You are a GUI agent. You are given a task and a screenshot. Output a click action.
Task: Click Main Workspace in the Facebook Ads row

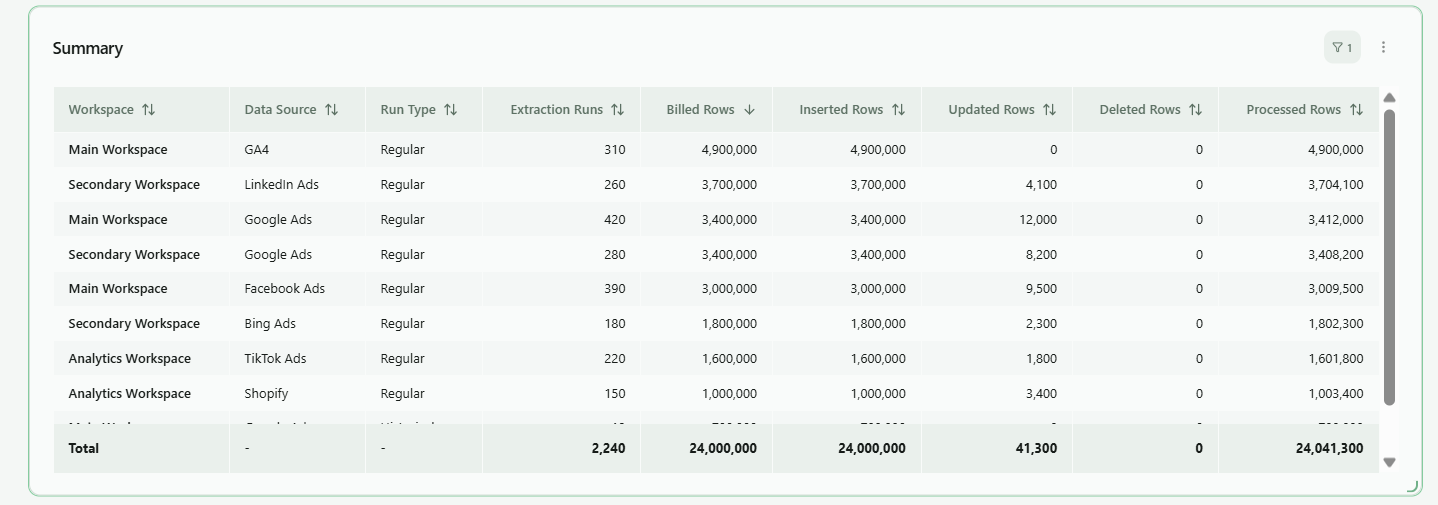(x=118, y=289)
